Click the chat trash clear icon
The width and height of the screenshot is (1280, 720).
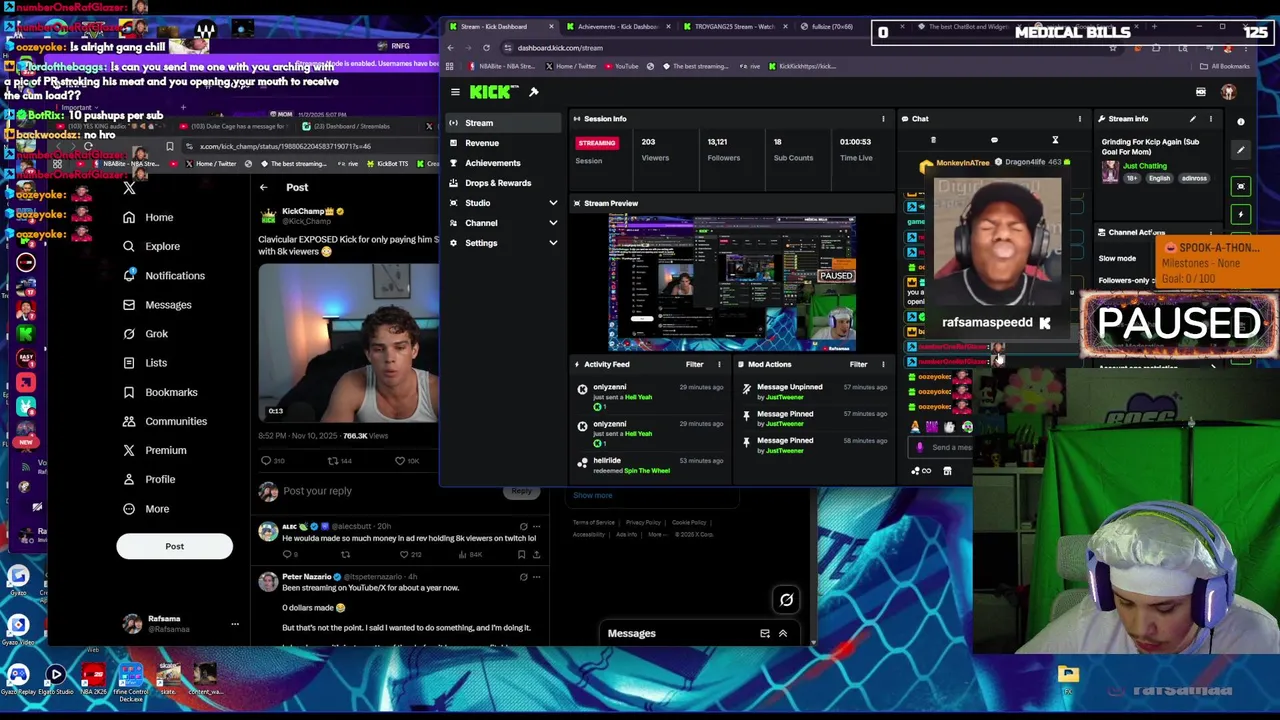(x=933, y=141)
